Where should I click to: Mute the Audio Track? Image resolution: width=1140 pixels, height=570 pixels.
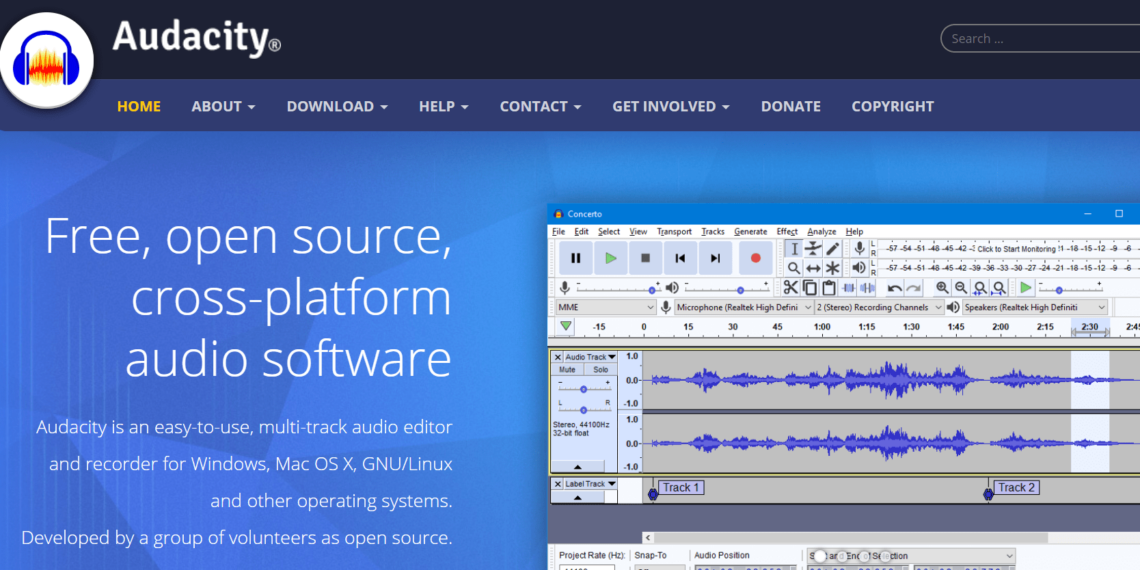coord(567,370)
